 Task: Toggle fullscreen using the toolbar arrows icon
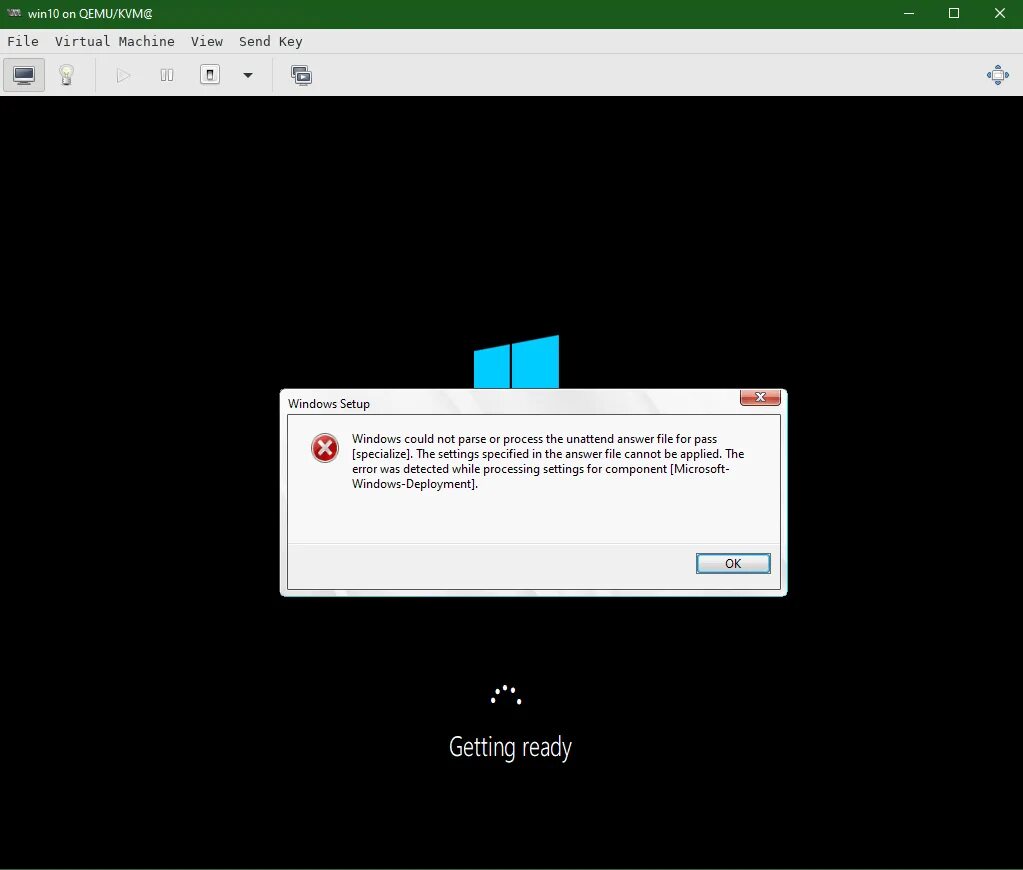(998, 75)
